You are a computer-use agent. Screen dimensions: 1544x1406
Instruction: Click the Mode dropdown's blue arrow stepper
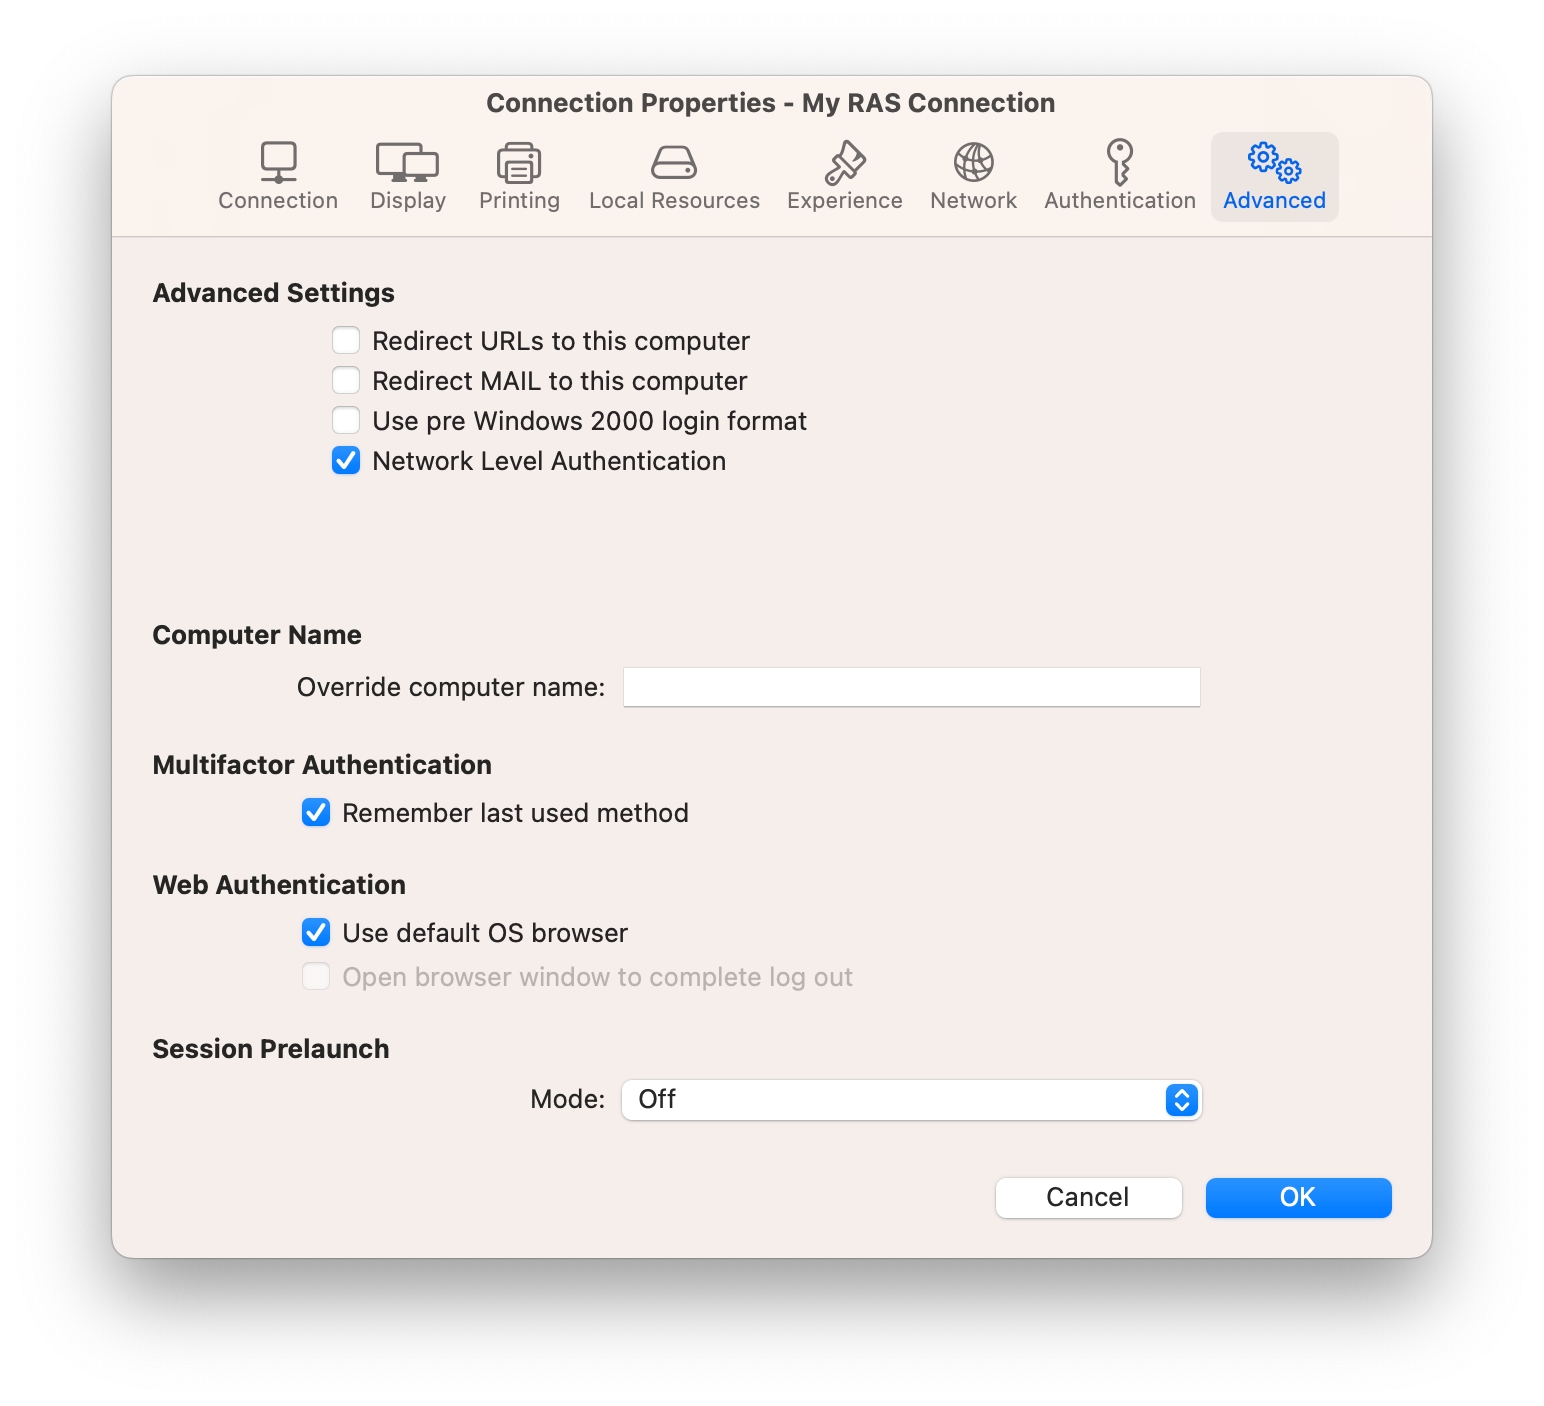pos(1181,1100)
